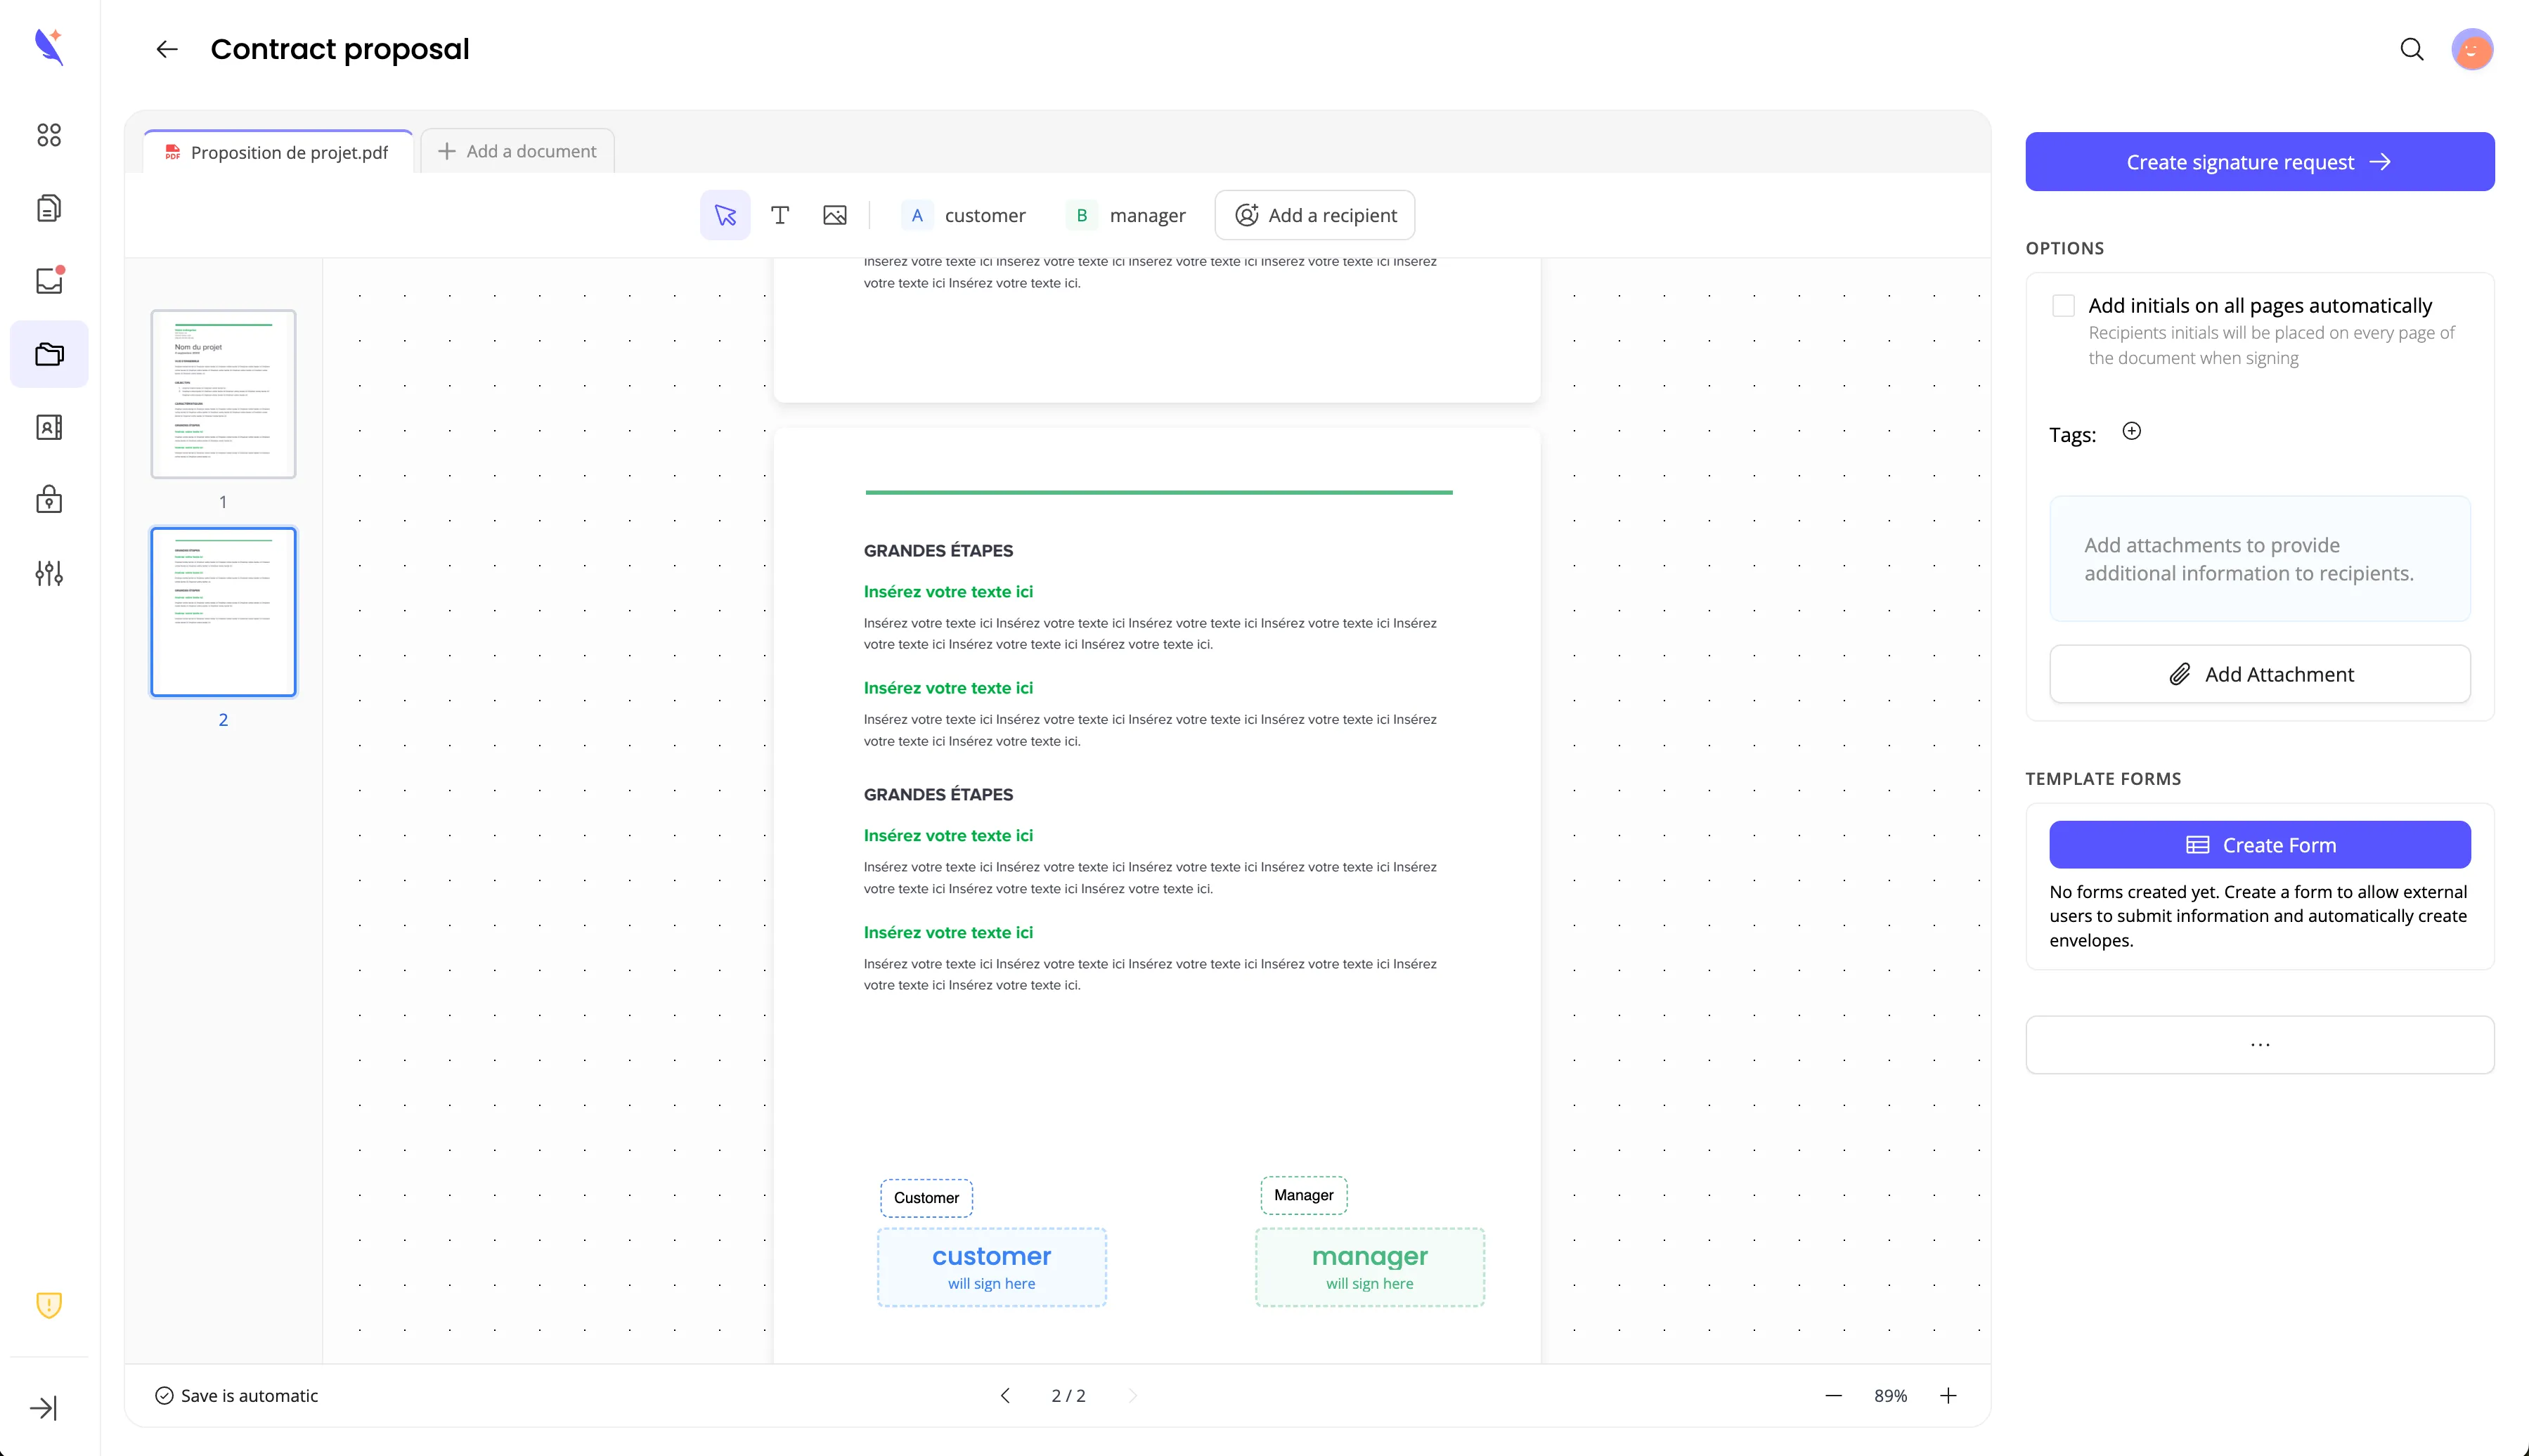Go to next page with right chevron
The width and height of the screenshot is (2529, 1456).
point(1132,1395)
